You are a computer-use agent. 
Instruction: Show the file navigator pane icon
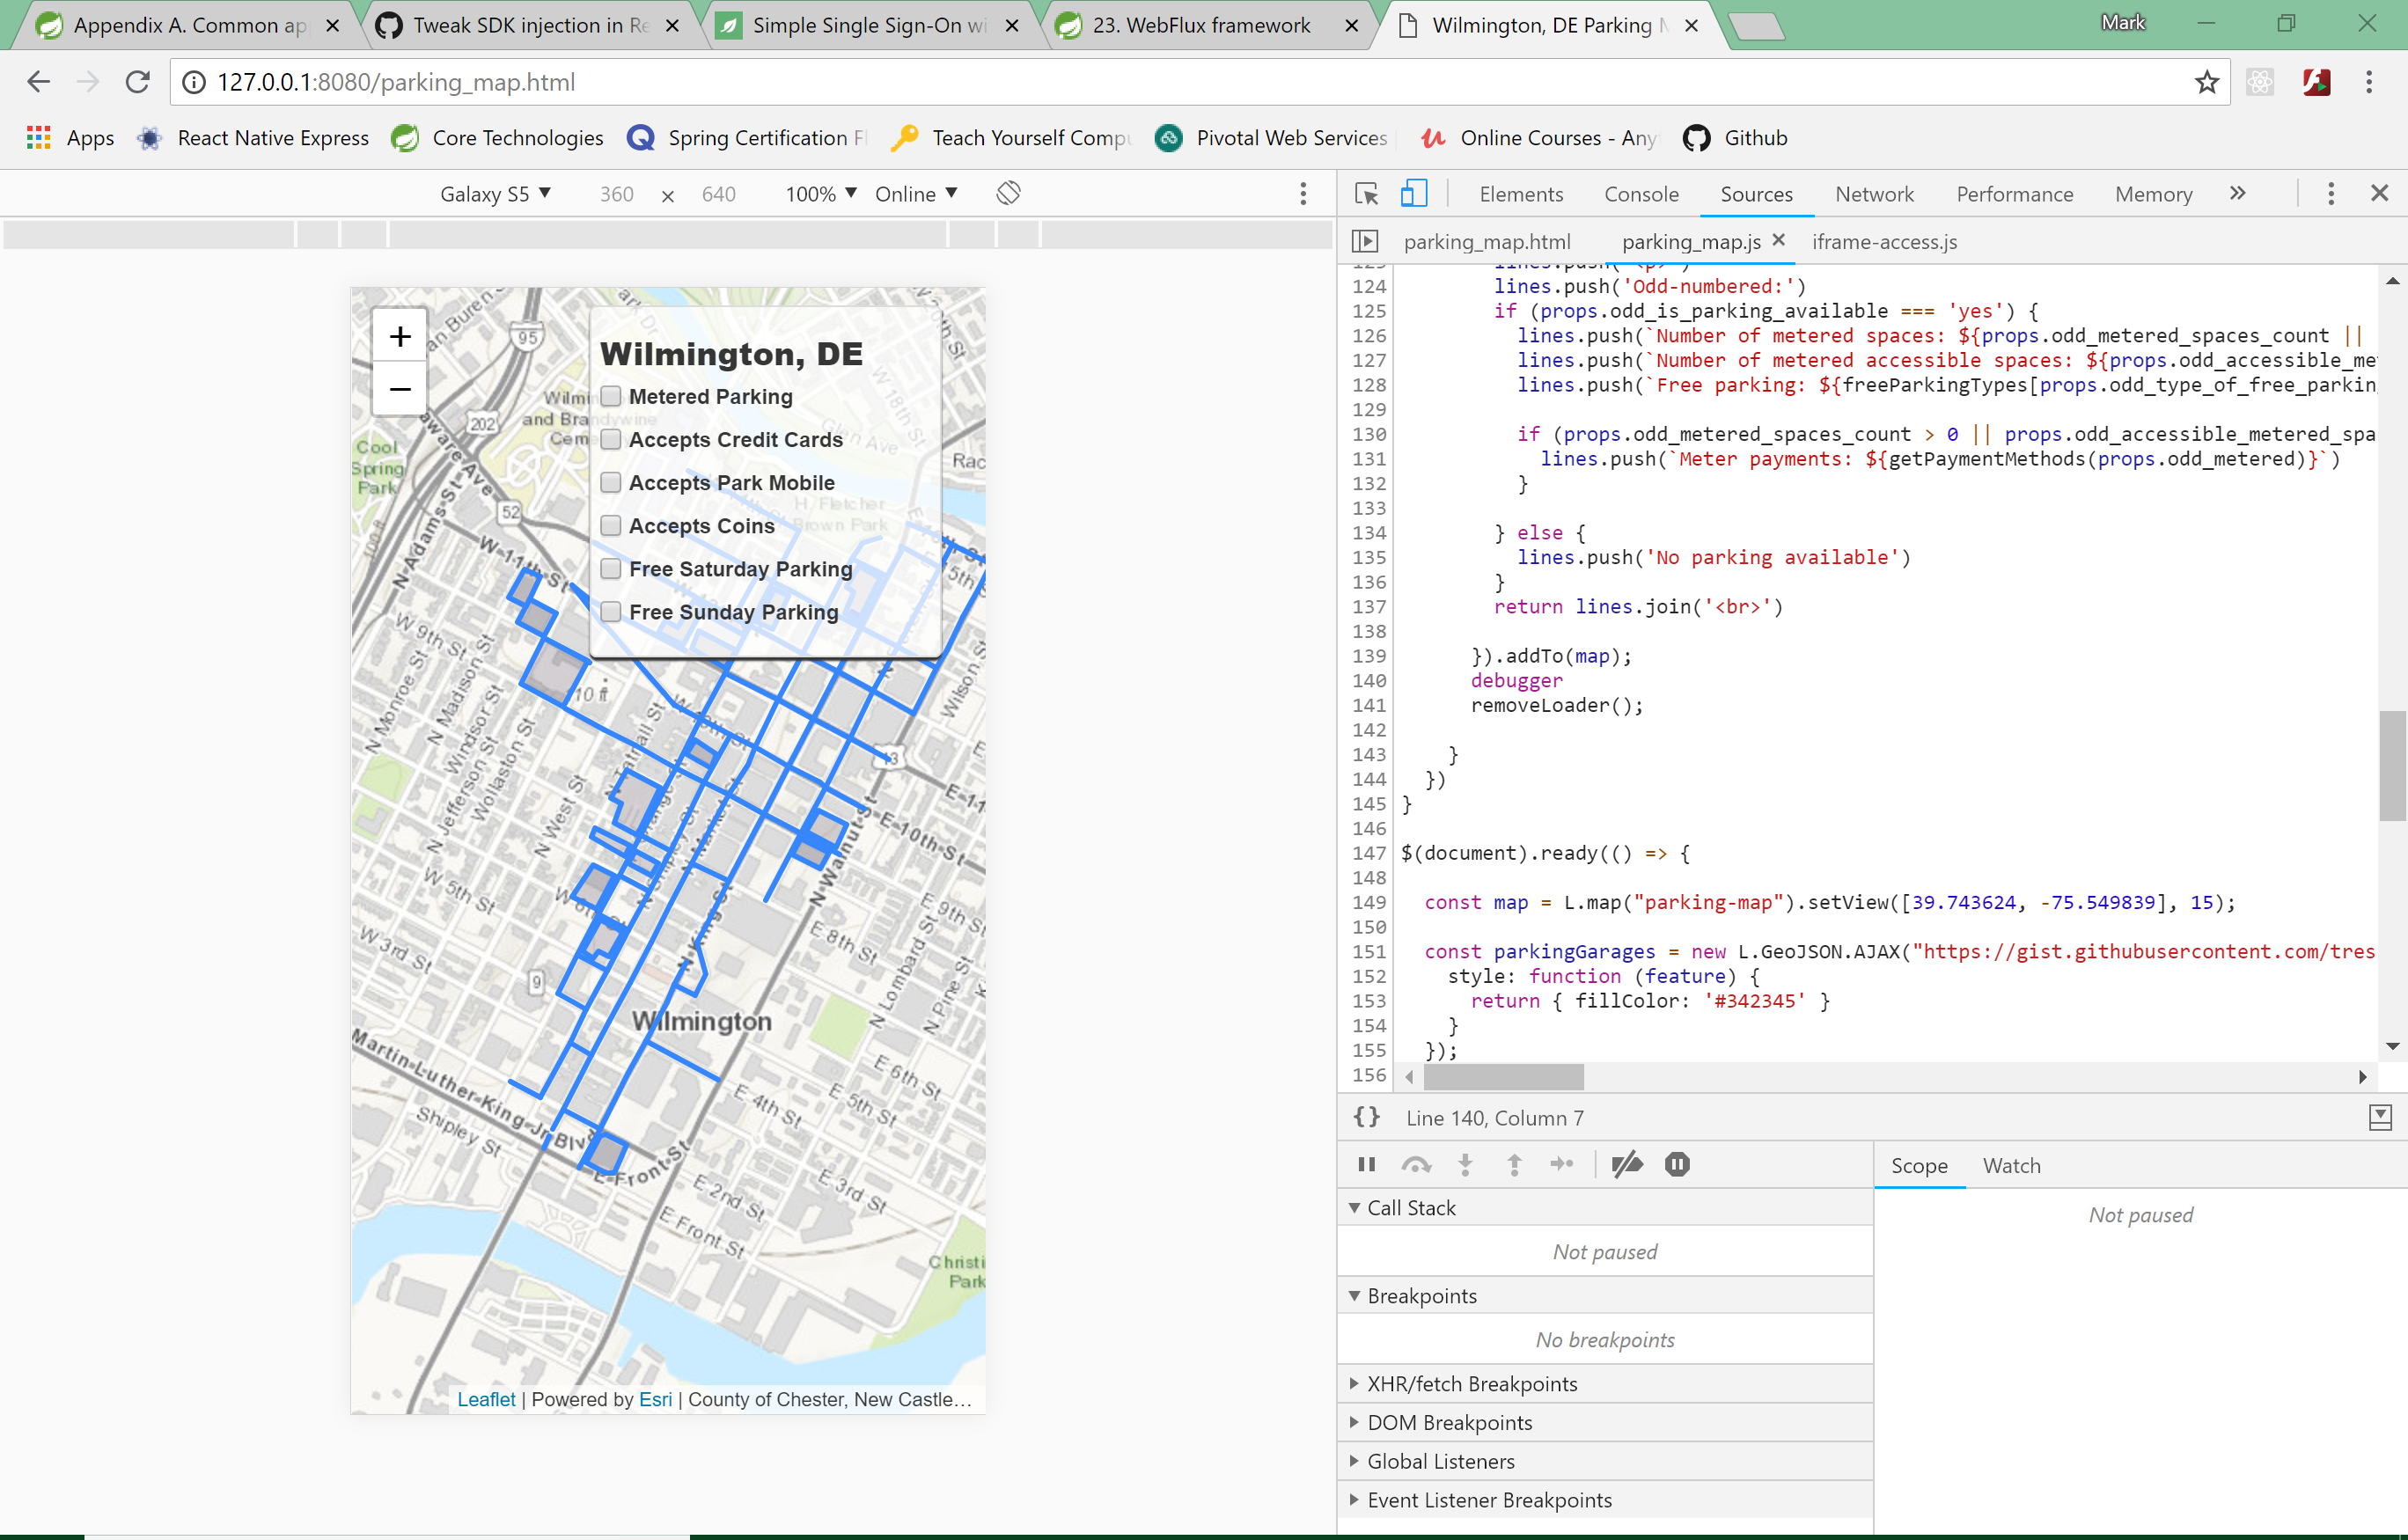coord(1365,242)
